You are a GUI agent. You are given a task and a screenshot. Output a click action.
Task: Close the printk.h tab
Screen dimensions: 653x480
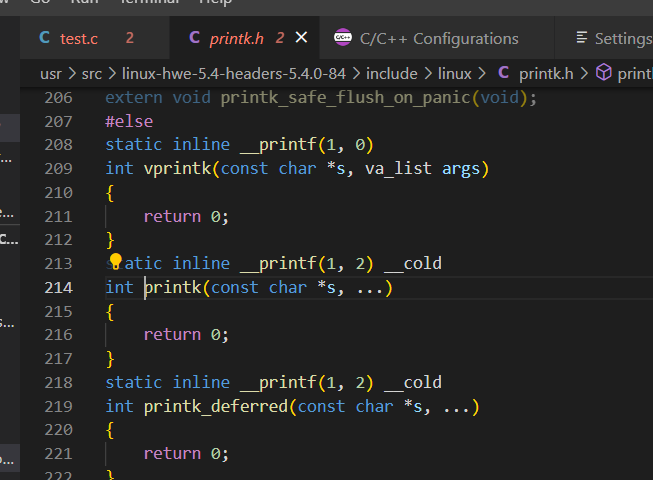(302, 38)
